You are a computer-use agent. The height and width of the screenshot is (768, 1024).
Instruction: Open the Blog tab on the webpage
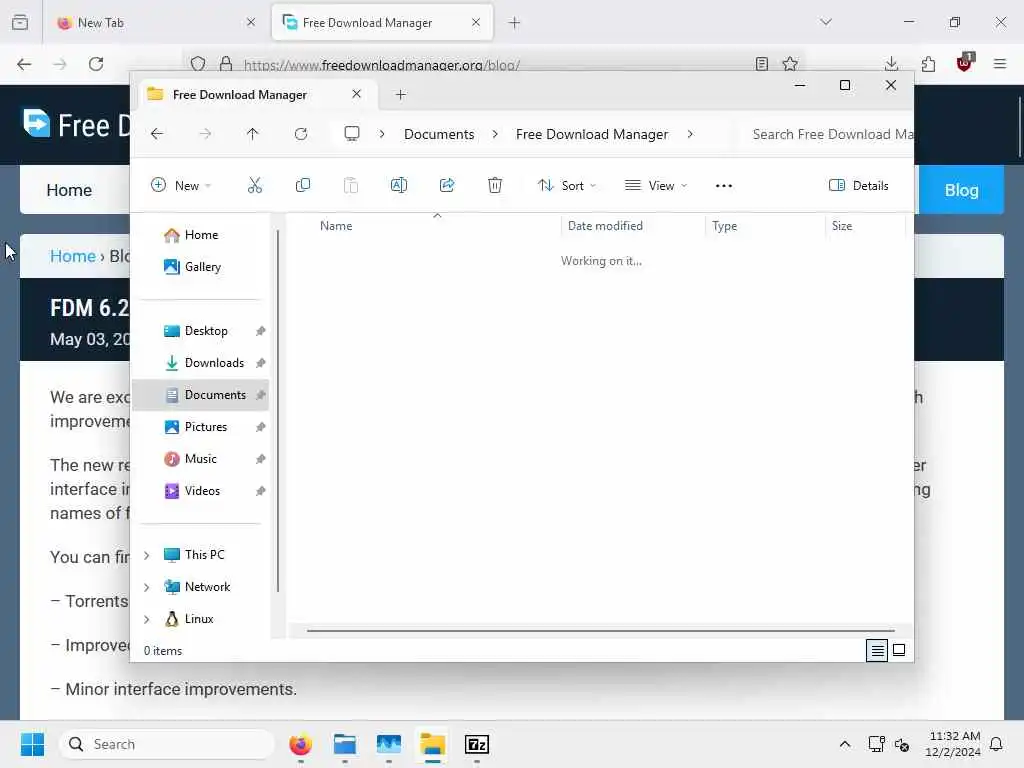[961, 190]
